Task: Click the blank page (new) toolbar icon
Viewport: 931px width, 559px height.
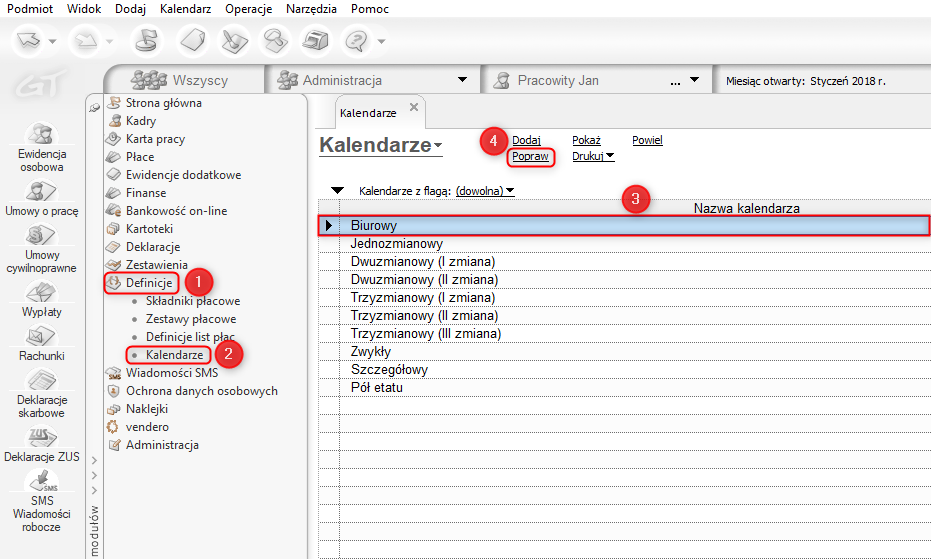Action: click(x=194, y=41)
